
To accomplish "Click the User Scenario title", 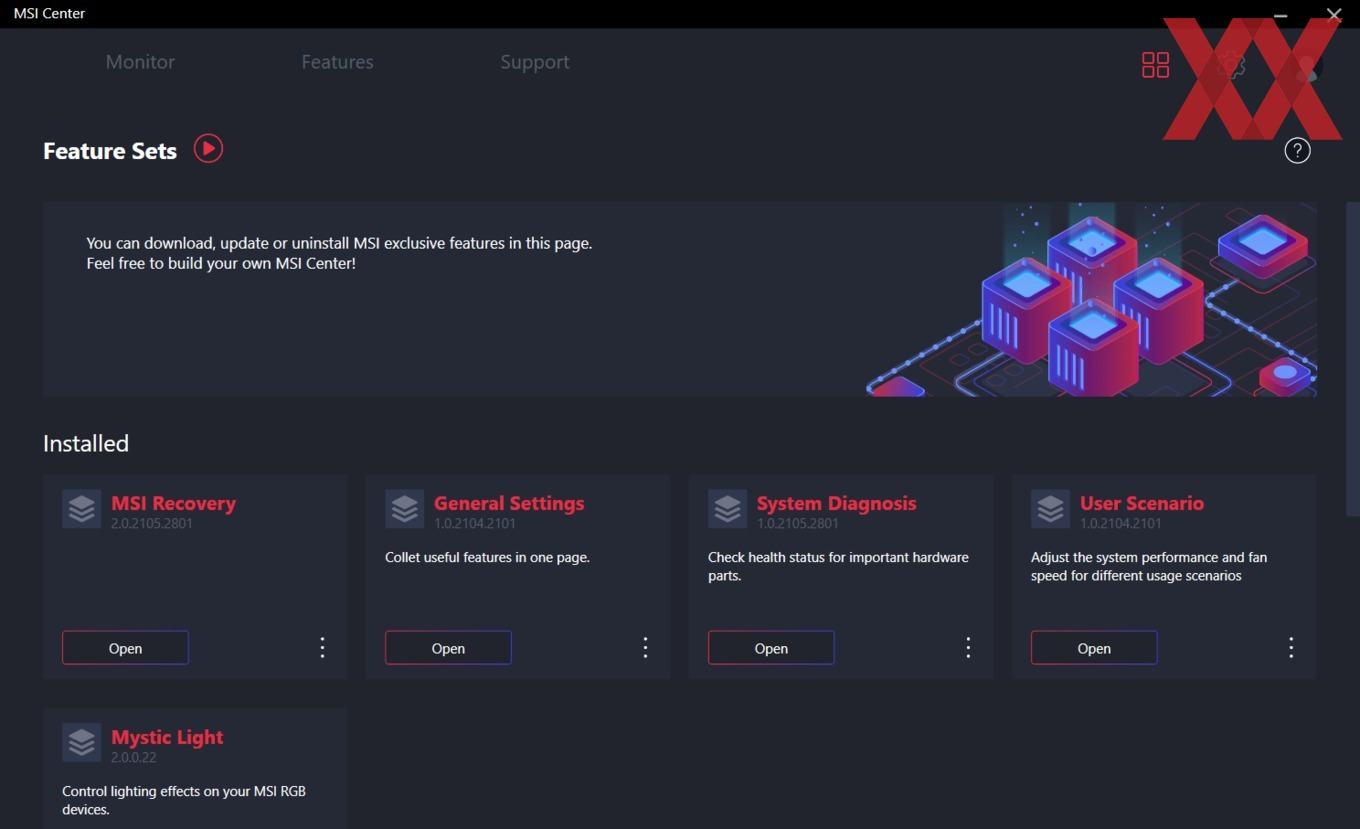I will pos(1141,503).
